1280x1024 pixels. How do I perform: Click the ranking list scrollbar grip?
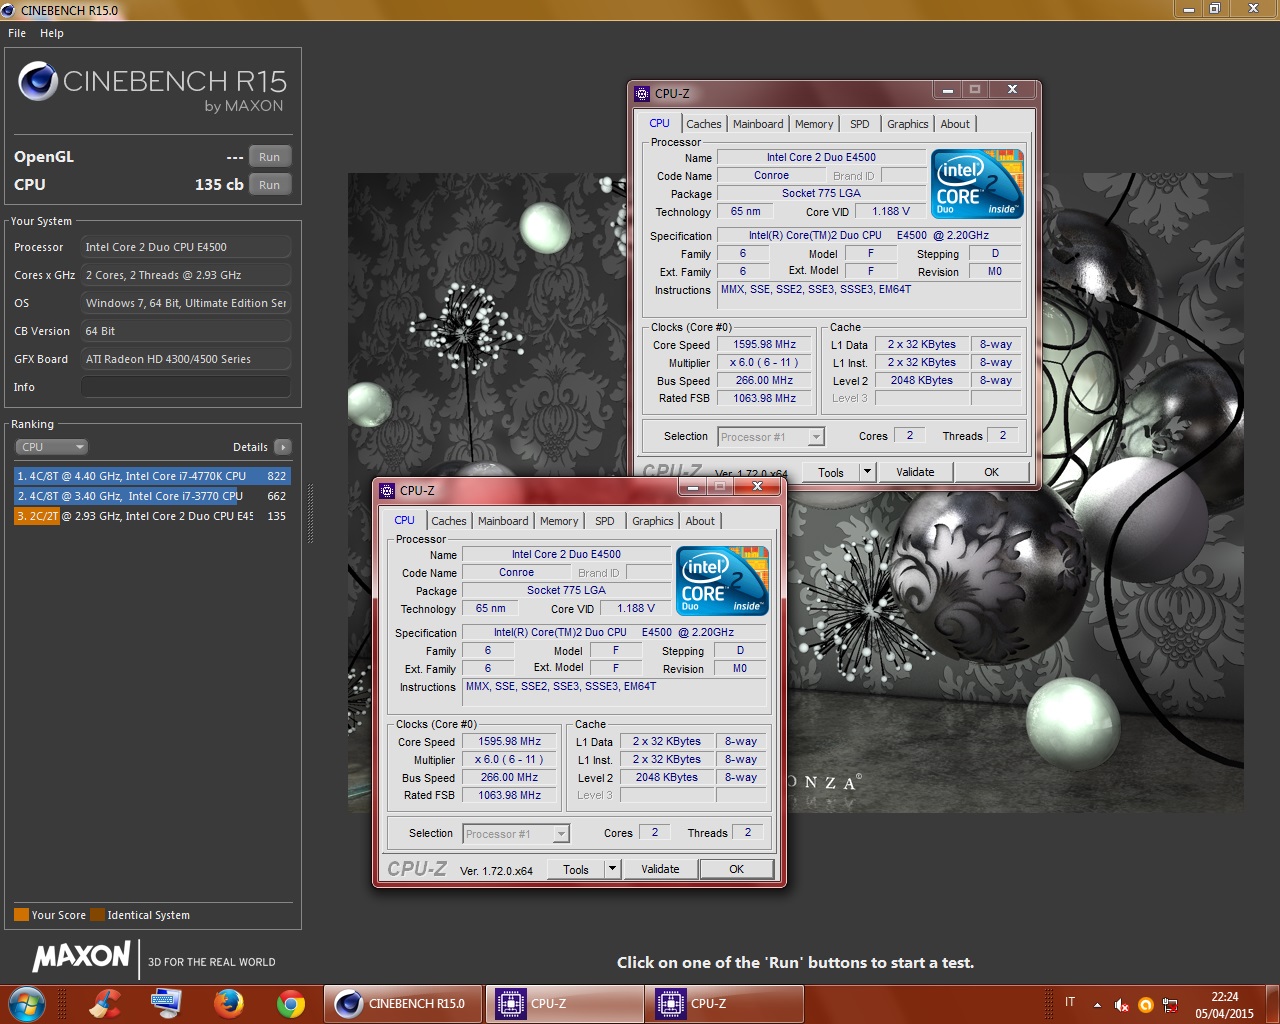tap(311, 514)
